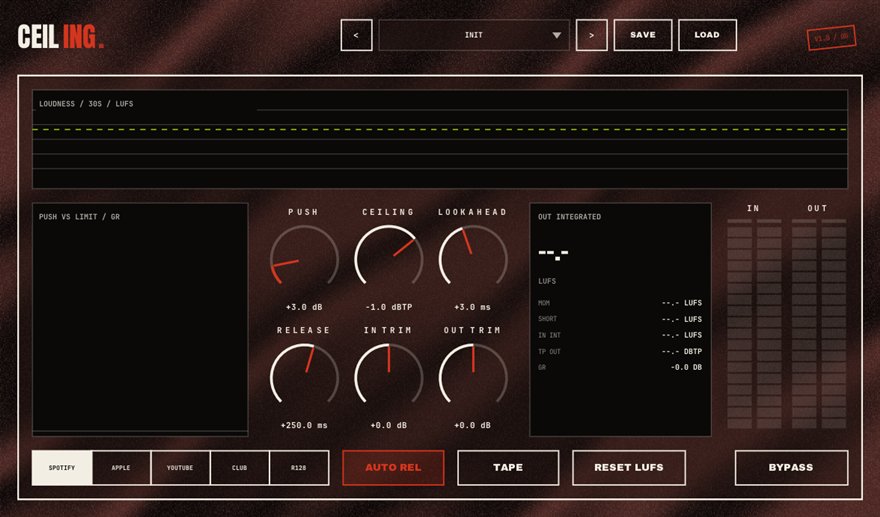This screenshot has width=880, height=517.
Task: Reset the LUFS measurement
Action: coord(629,468)
